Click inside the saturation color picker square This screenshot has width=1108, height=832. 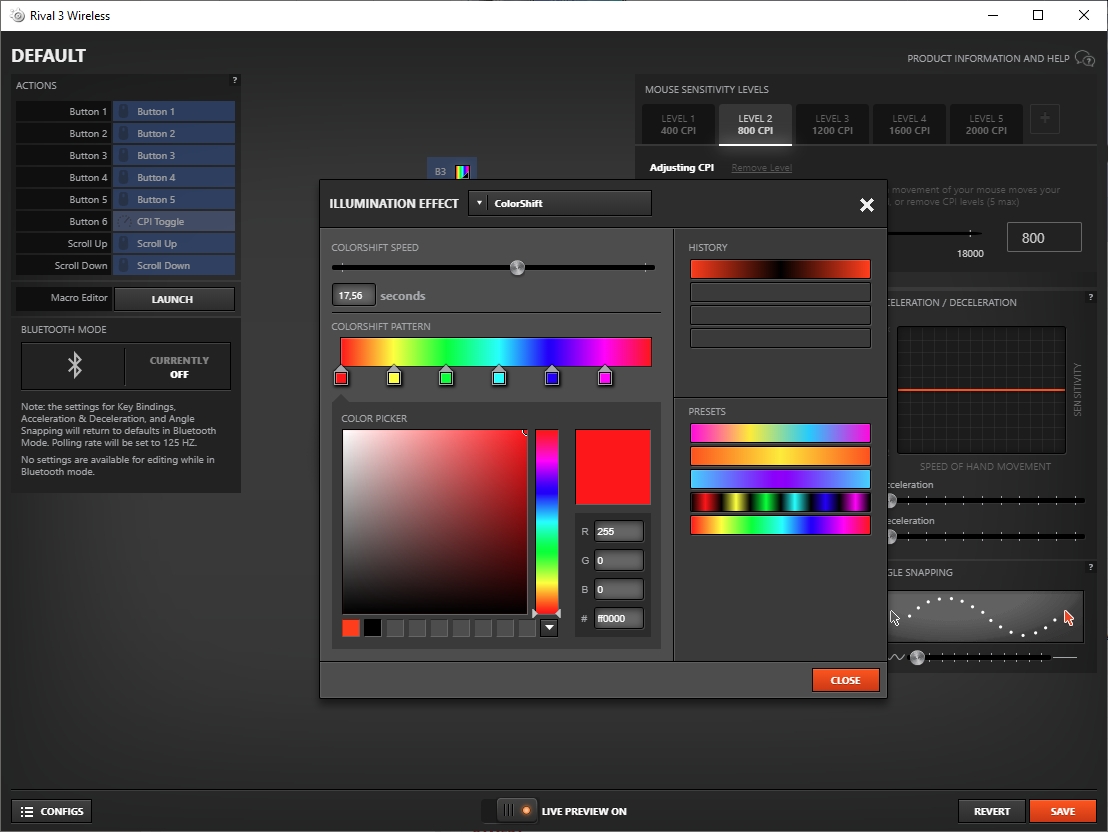[x=435, y=522]
